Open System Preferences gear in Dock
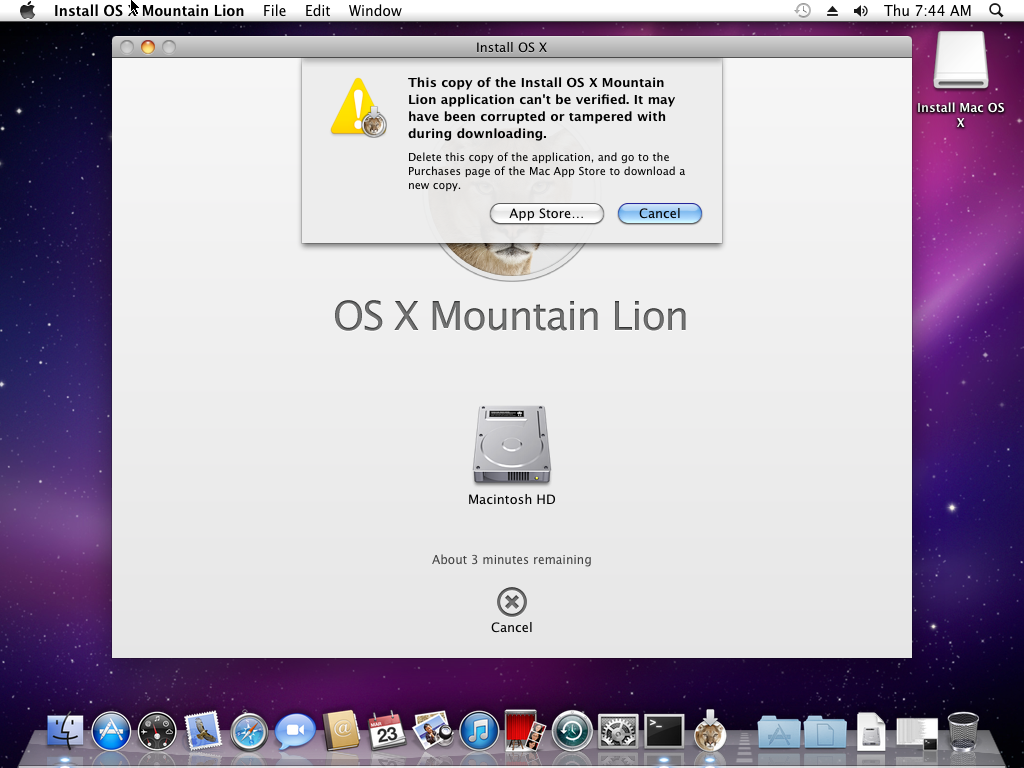The height and width of the screenshot is (768, 1024). (618, 730)
